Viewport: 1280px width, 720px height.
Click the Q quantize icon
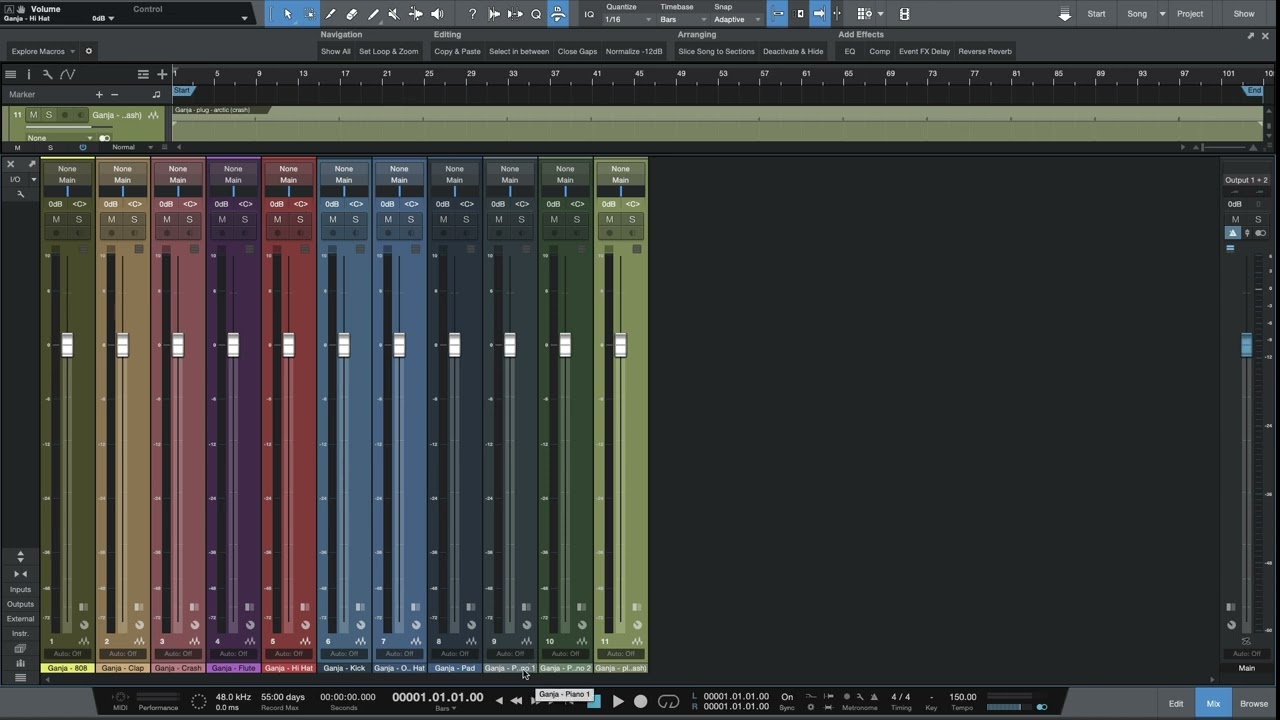536,14
